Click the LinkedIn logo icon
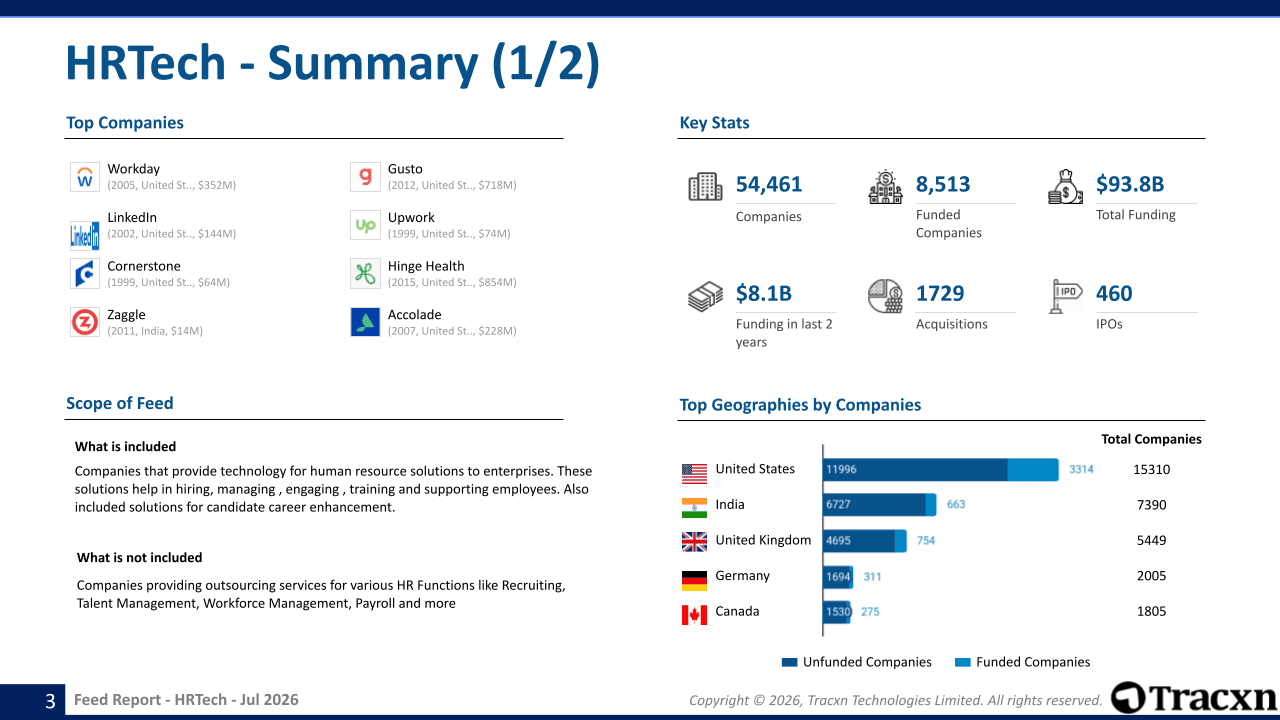The height and width of the screenshot is (720, 1280). tap(85, 235)
